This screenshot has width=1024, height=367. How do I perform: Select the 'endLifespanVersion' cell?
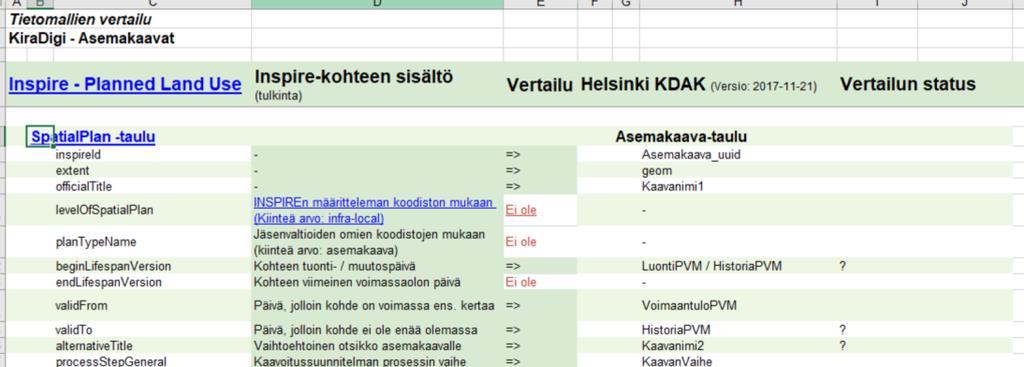click(108, 282)
